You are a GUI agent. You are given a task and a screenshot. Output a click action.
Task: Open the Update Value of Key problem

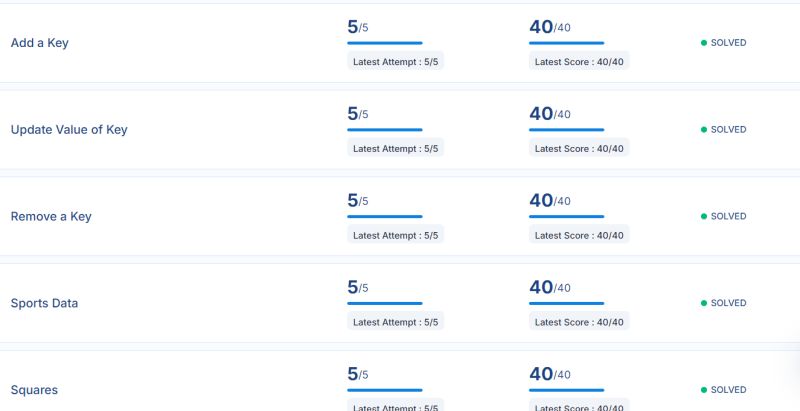[x=69, y=130]
